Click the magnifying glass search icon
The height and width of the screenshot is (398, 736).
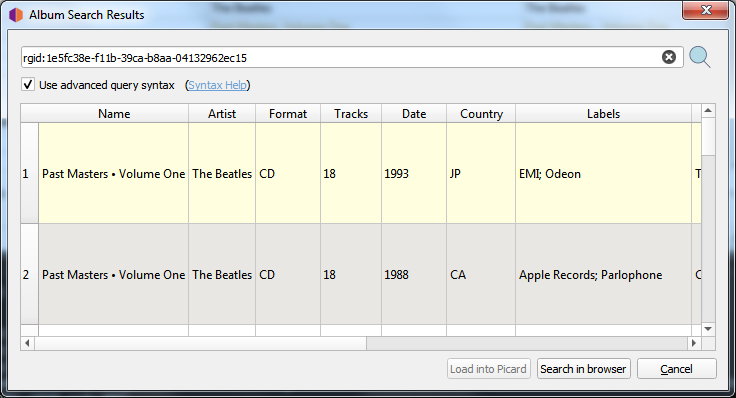(x=699, y=57)
